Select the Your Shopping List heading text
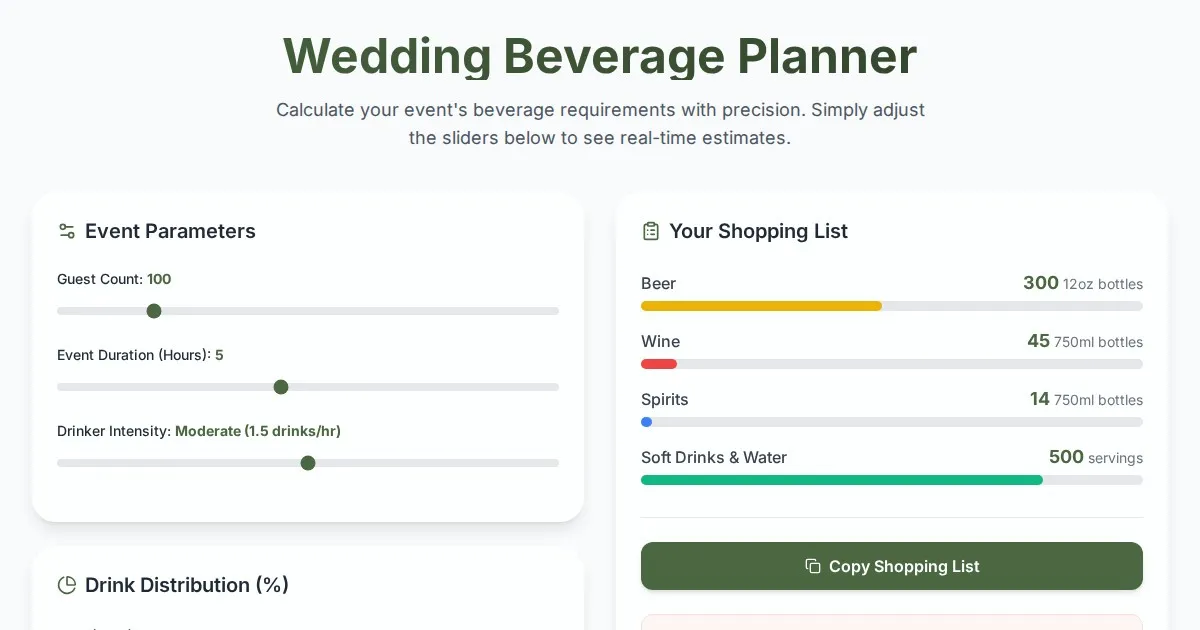This screenshot has width=1200, height=630. [758, 231]
